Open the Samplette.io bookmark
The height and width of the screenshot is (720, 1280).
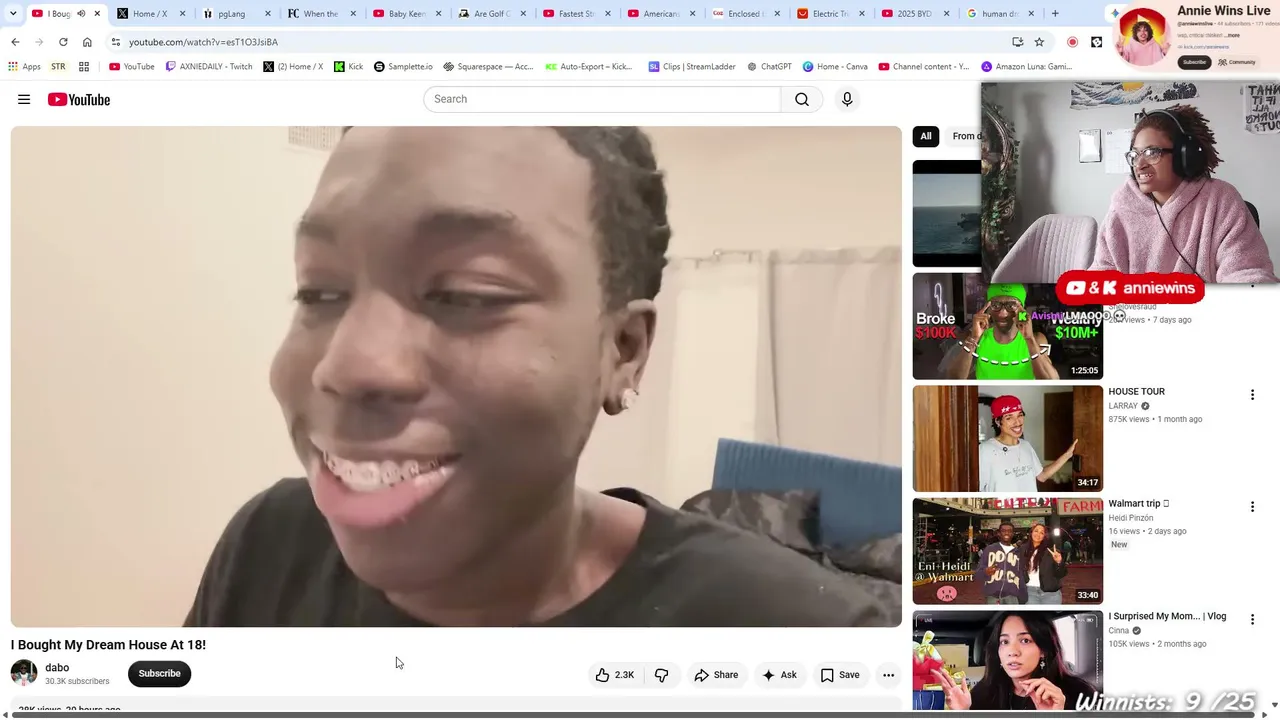403,67
